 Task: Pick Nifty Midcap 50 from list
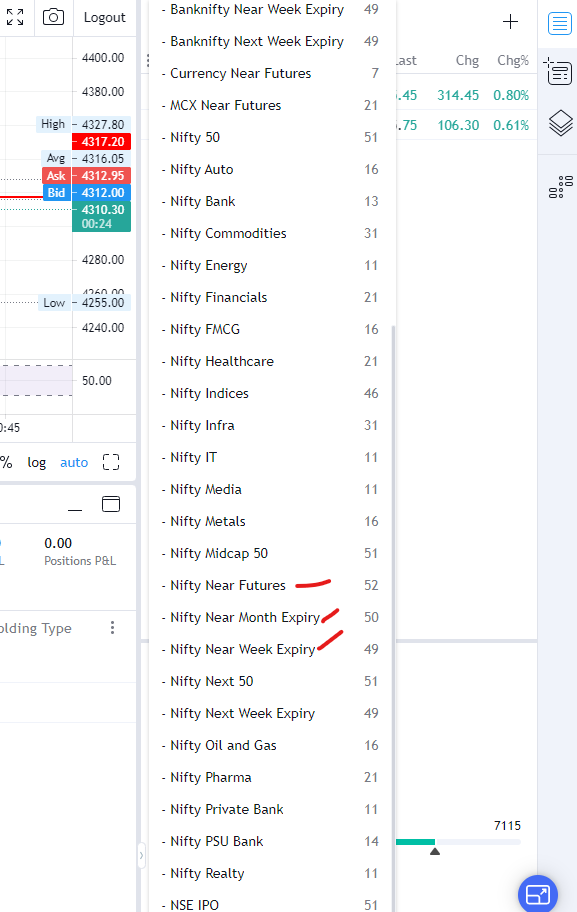click(271, 553)
